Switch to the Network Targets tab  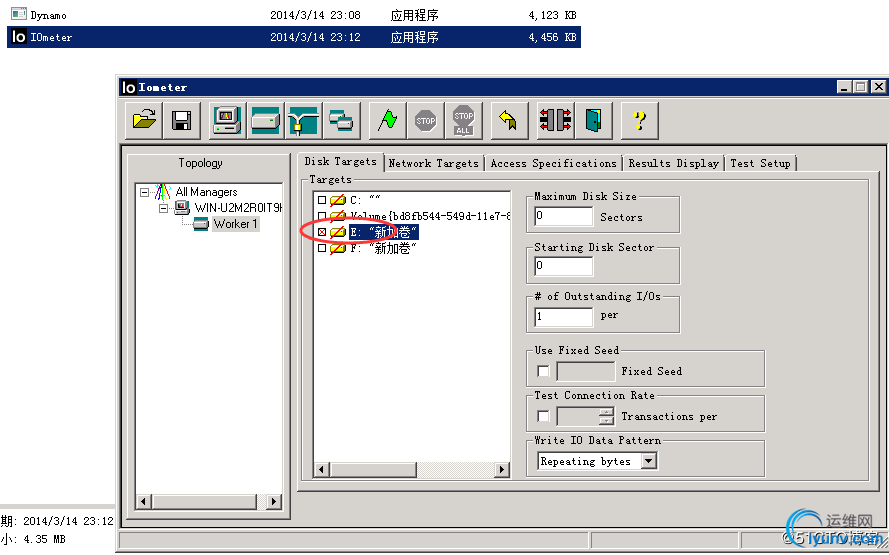pyautogui.click(x=434, y=163)
